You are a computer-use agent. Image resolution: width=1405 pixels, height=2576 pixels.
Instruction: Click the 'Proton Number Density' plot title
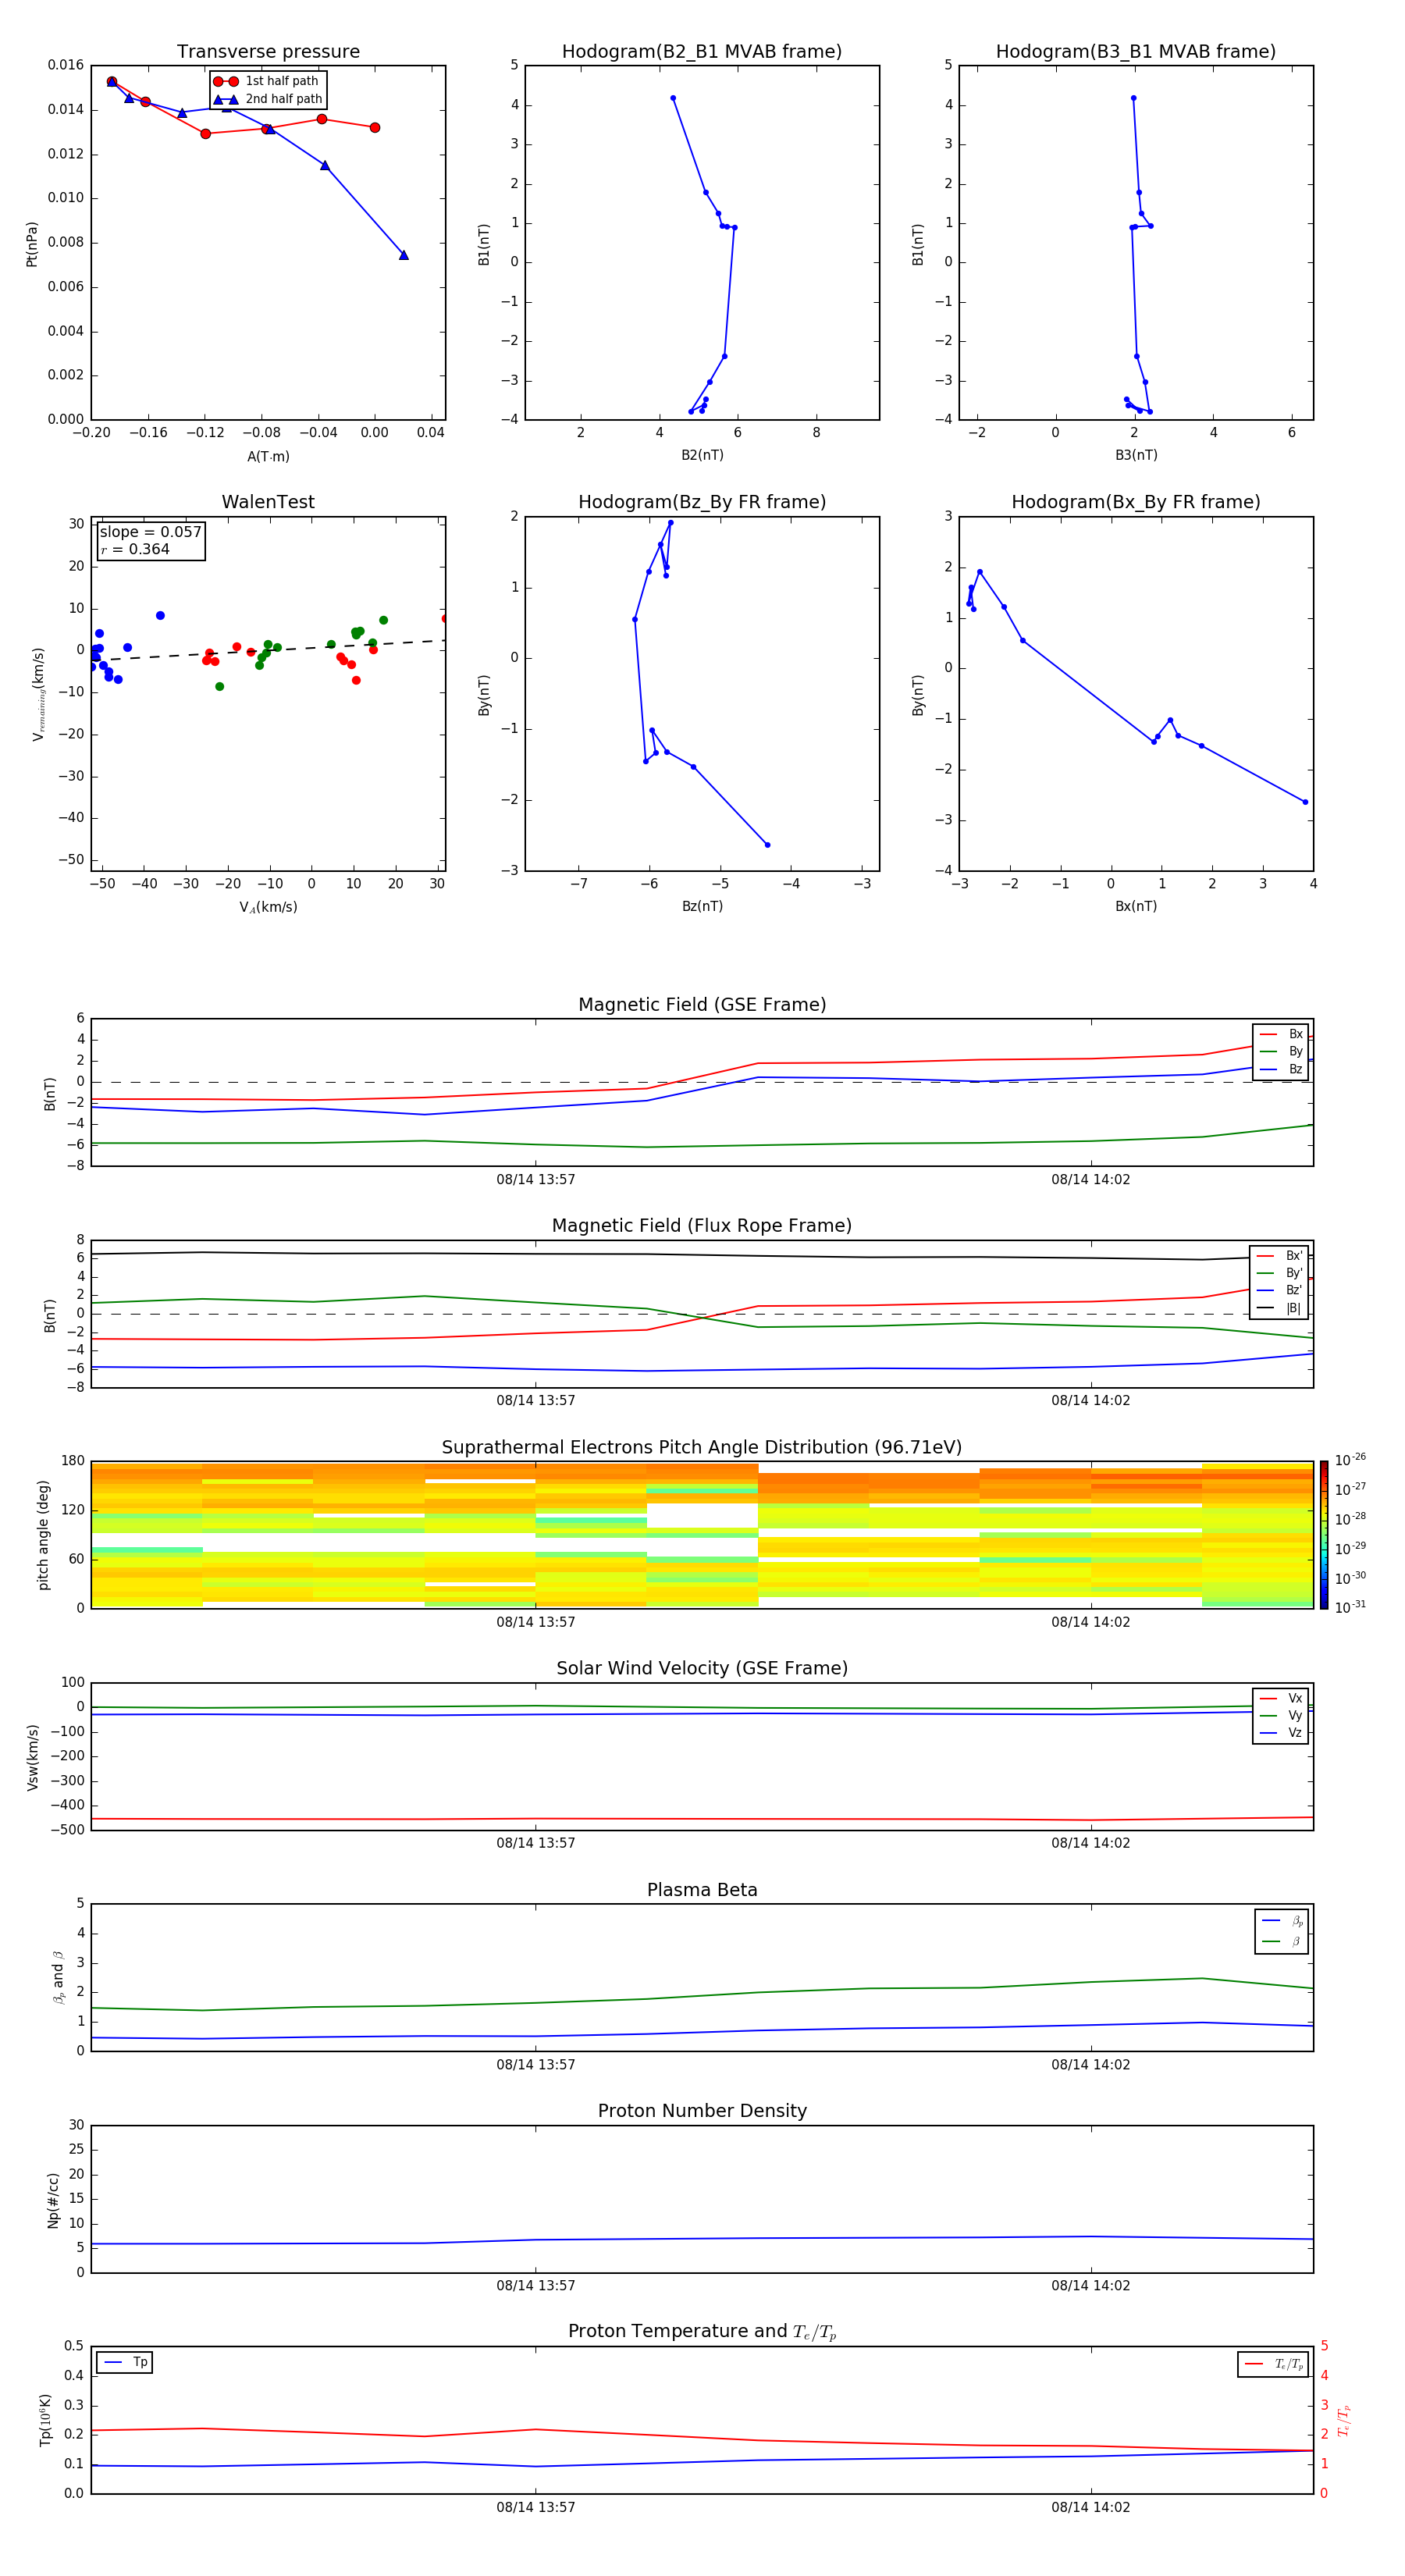702,2112
